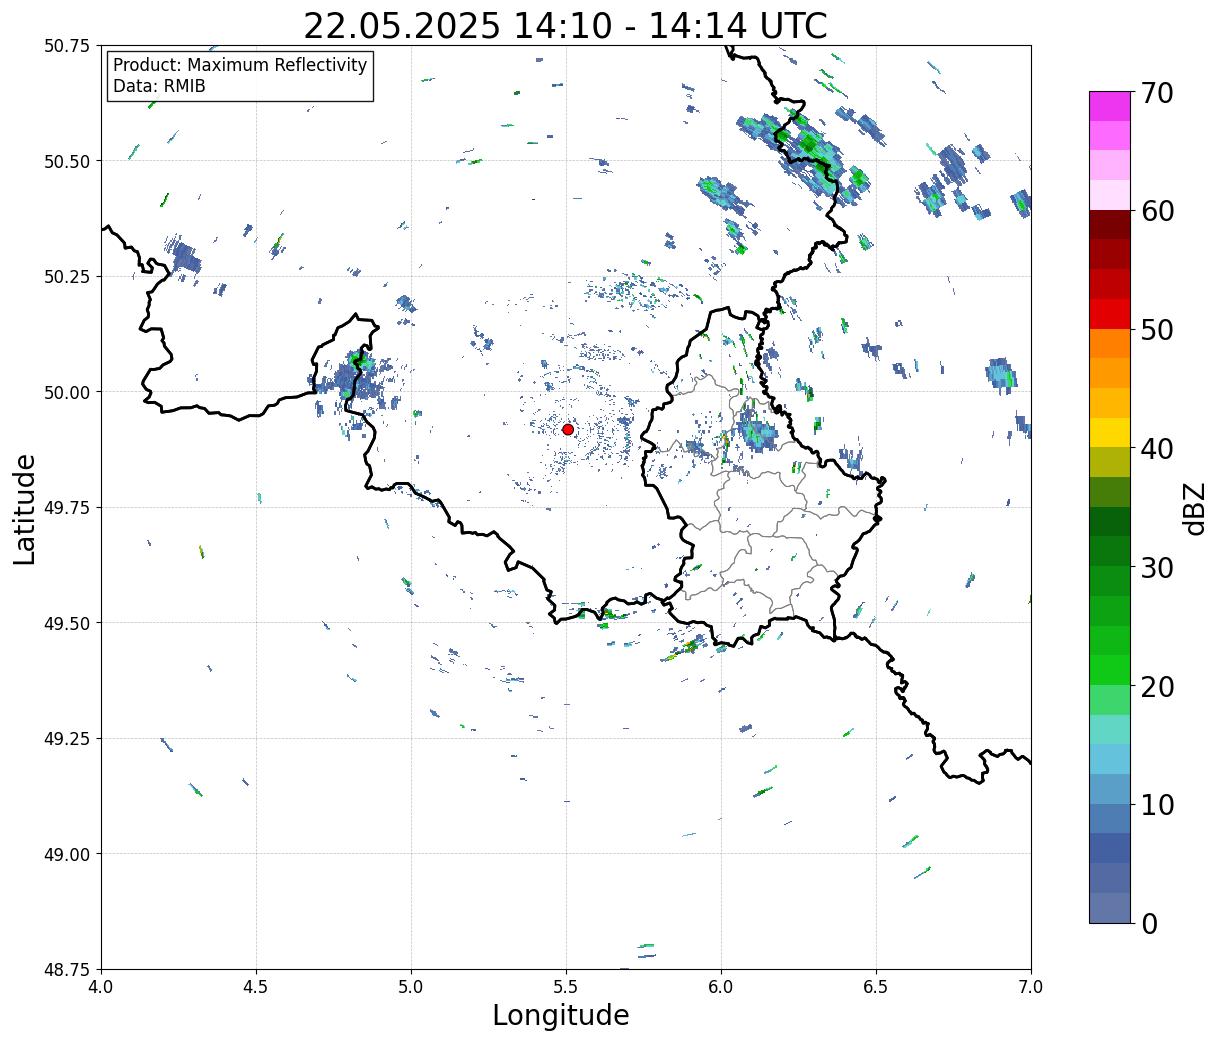Click the 30 tick label on colorbar

tap(1157, 568)
